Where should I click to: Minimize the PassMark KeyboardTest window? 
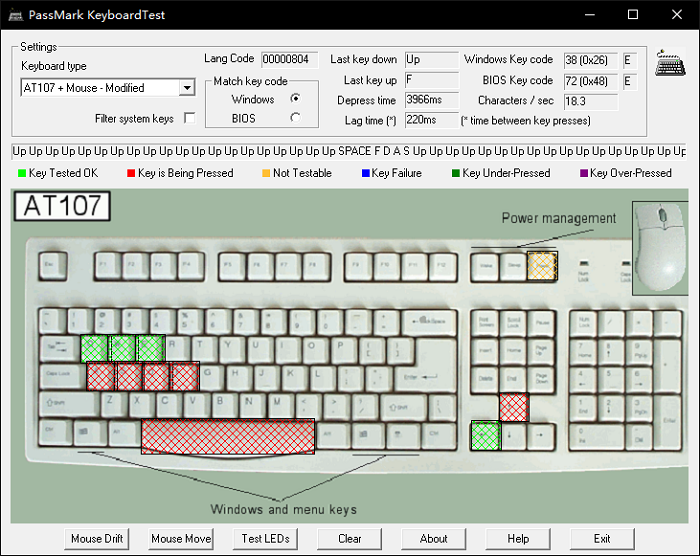click(590, 15)
